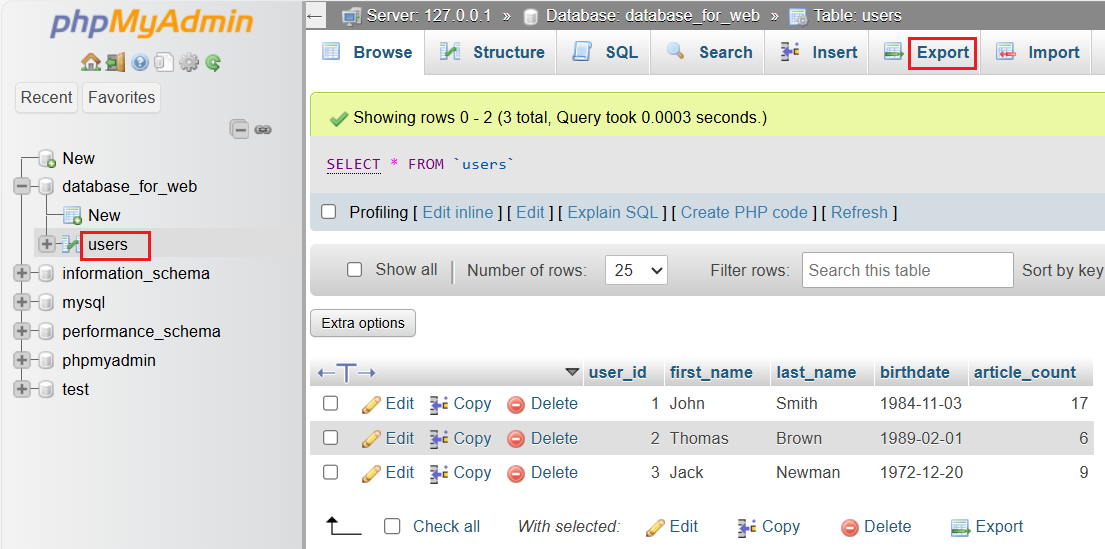Open the phpMyAdmin documentation question-mark icon
Screen dimensions: 1105x549
[x=140, y=63]
